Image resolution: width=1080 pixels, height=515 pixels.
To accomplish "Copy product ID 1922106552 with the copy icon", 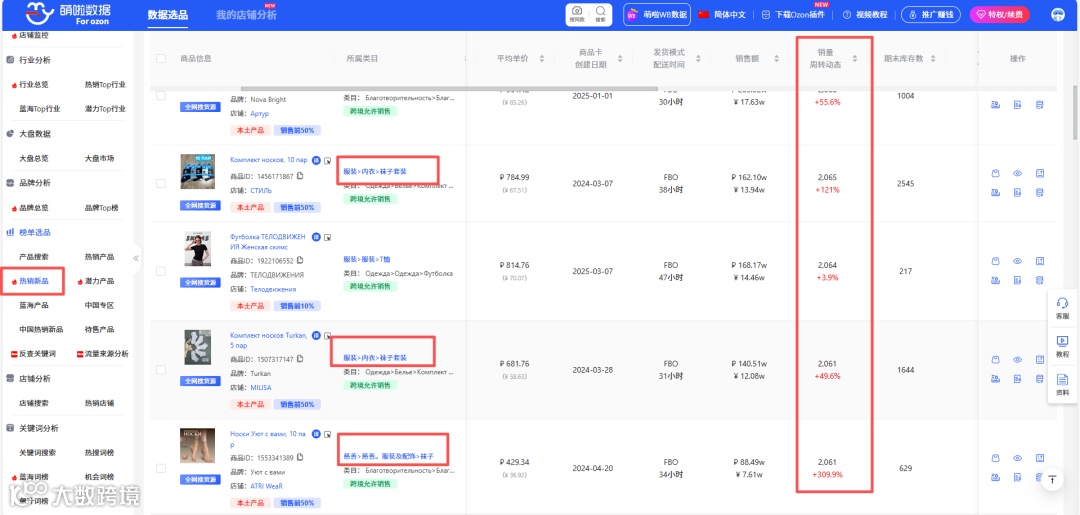I will pyautogui.click(x=300, y=261).
